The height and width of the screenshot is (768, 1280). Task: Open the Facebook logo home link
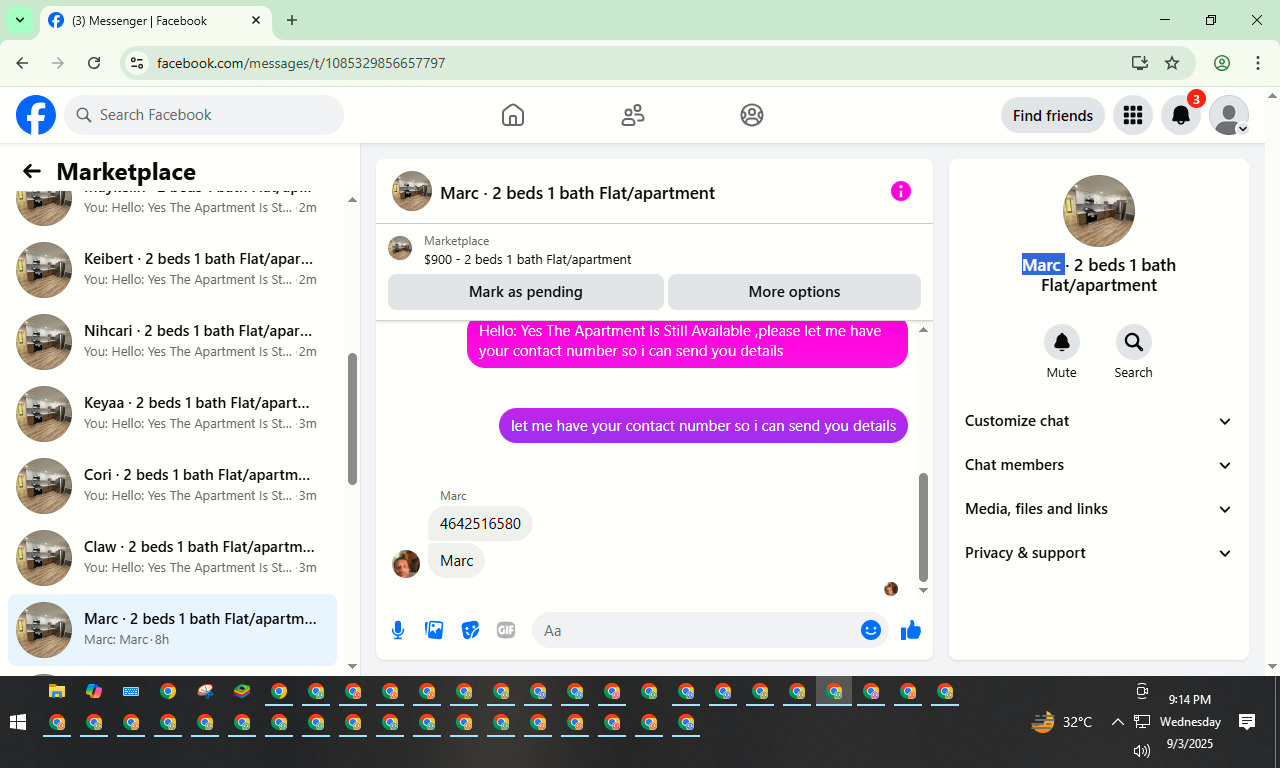(36, 115)
